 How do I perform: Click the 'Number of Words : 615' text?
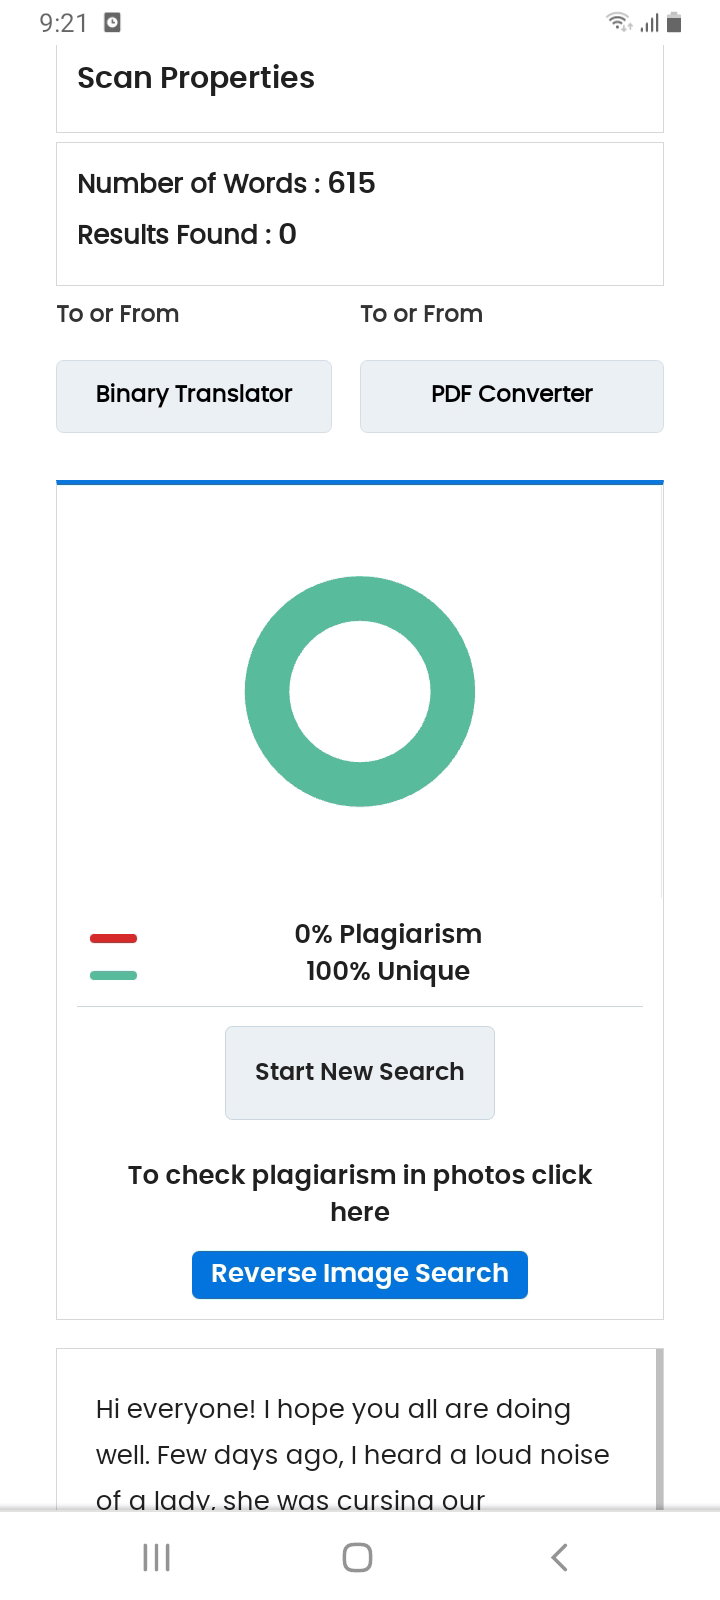tap(226, 183)
